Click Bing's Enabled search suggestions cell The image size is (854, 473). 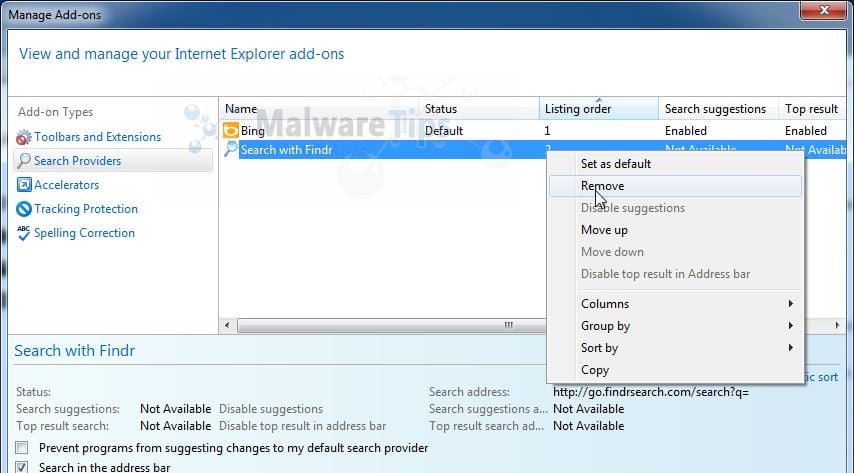(686, 131)
